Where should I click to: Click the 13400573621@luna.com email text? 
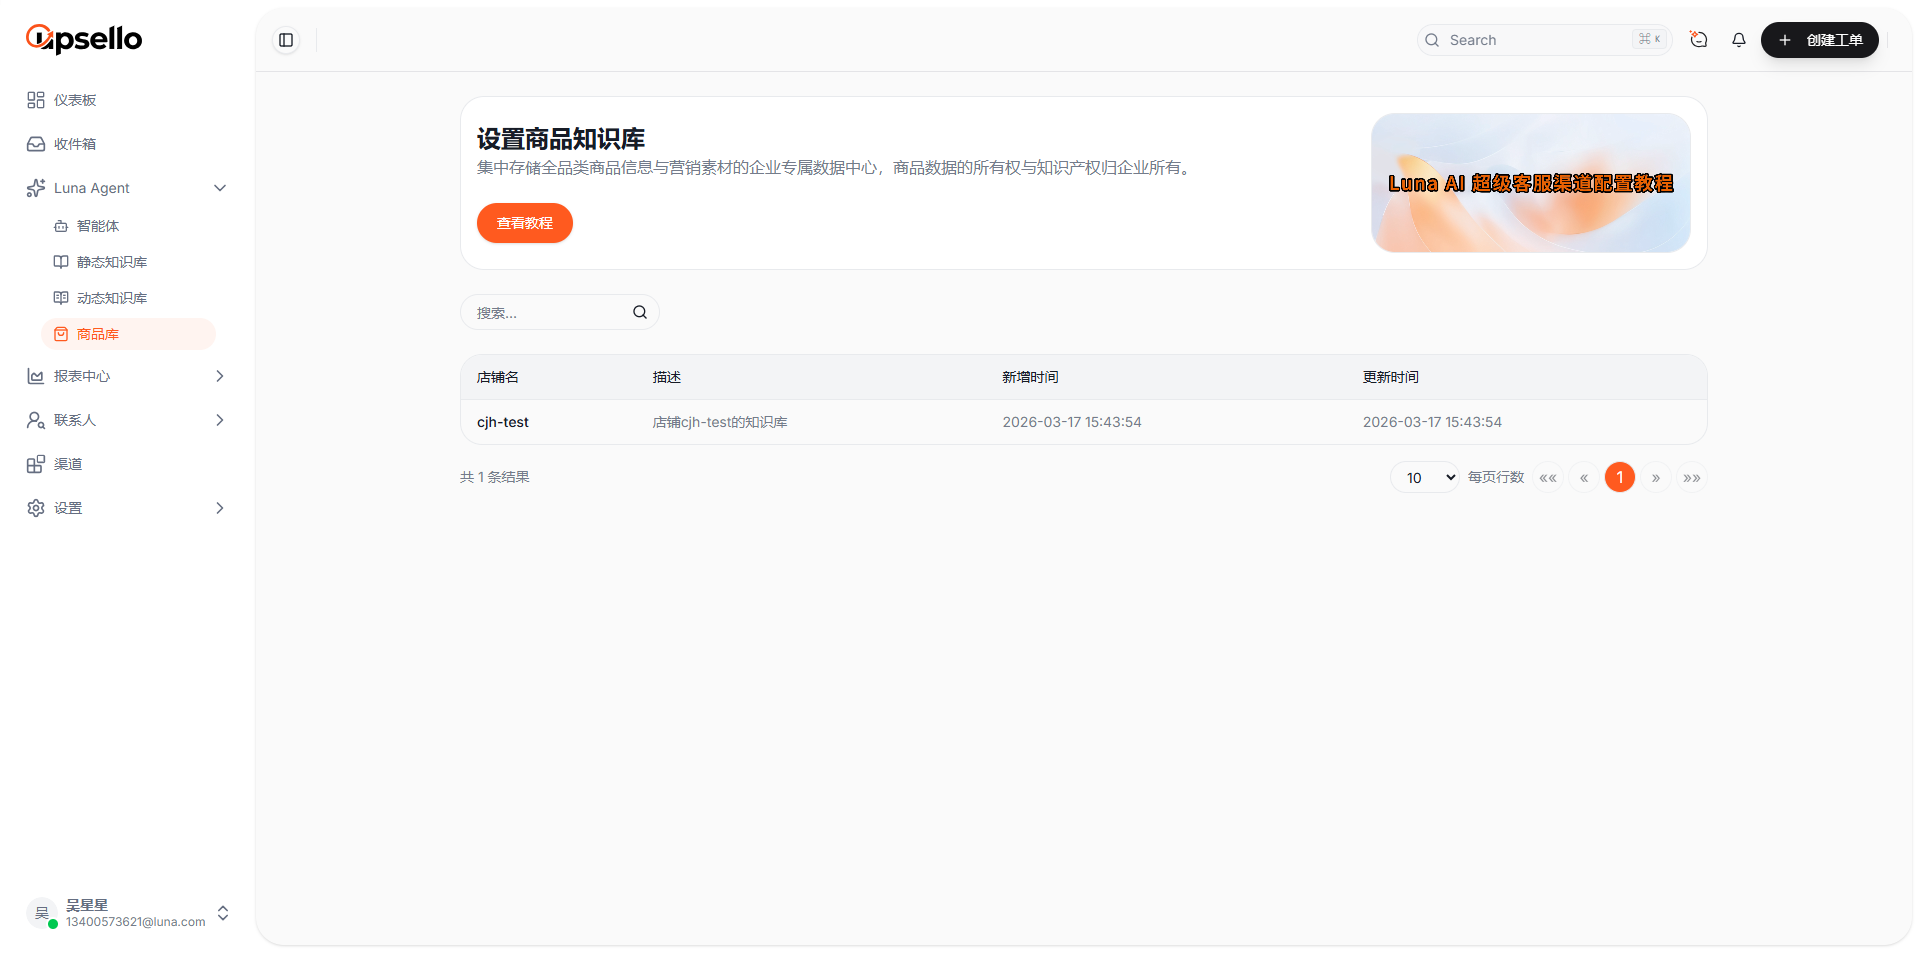tap(136, 922)
